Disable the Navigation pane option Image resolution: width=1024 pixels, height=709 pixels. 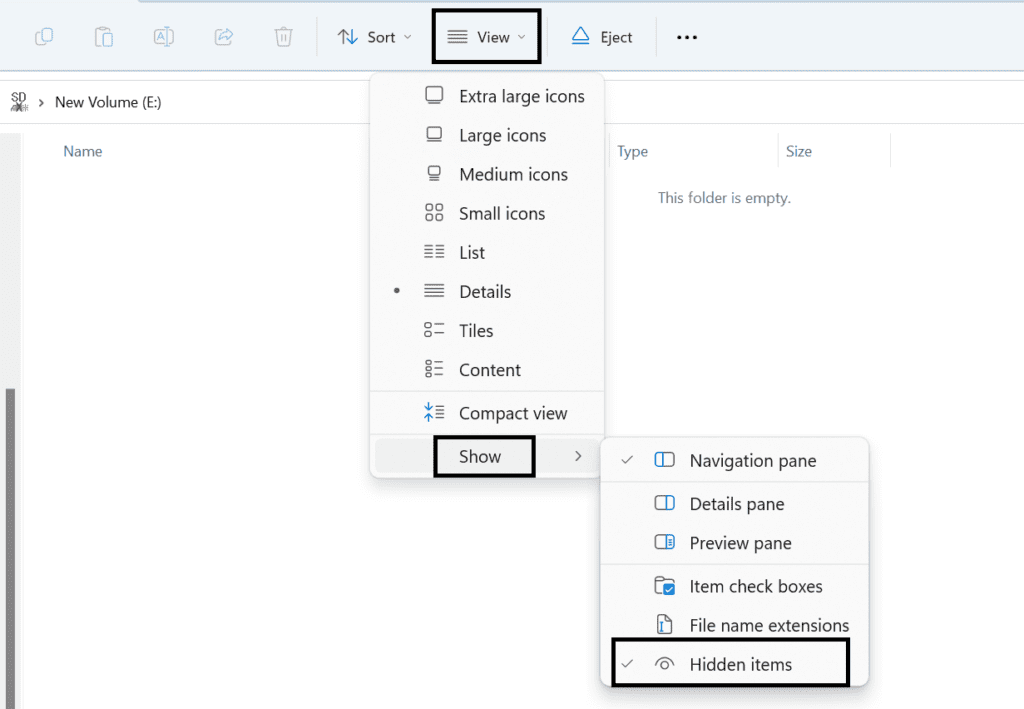point(752,461)
